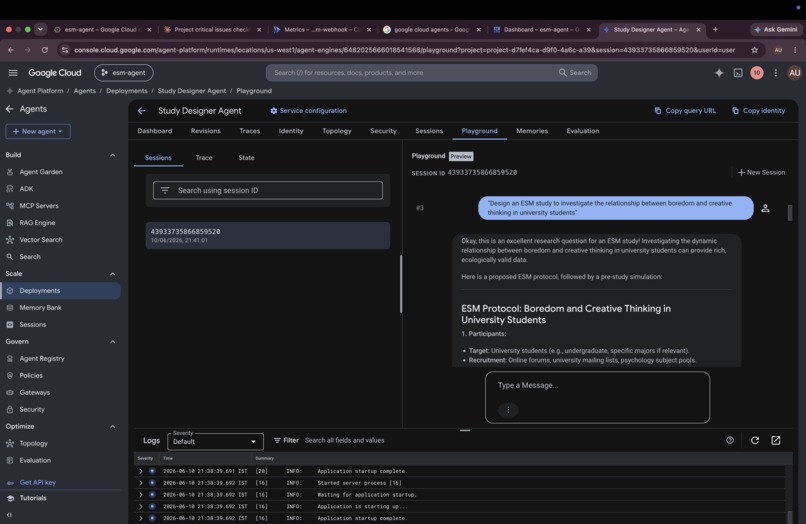The image size is (806, 524).
Task: Expand log row 'Application is starting up...'
Action: point(140,507)
